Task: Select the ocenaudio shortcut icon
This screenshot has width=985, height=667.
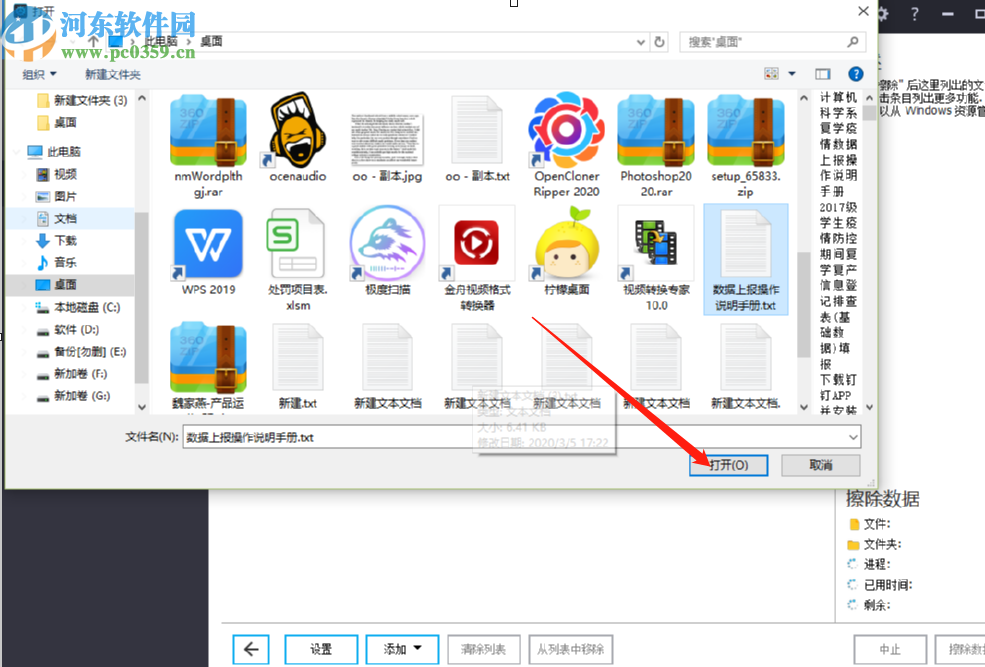Action: point(298,138)
